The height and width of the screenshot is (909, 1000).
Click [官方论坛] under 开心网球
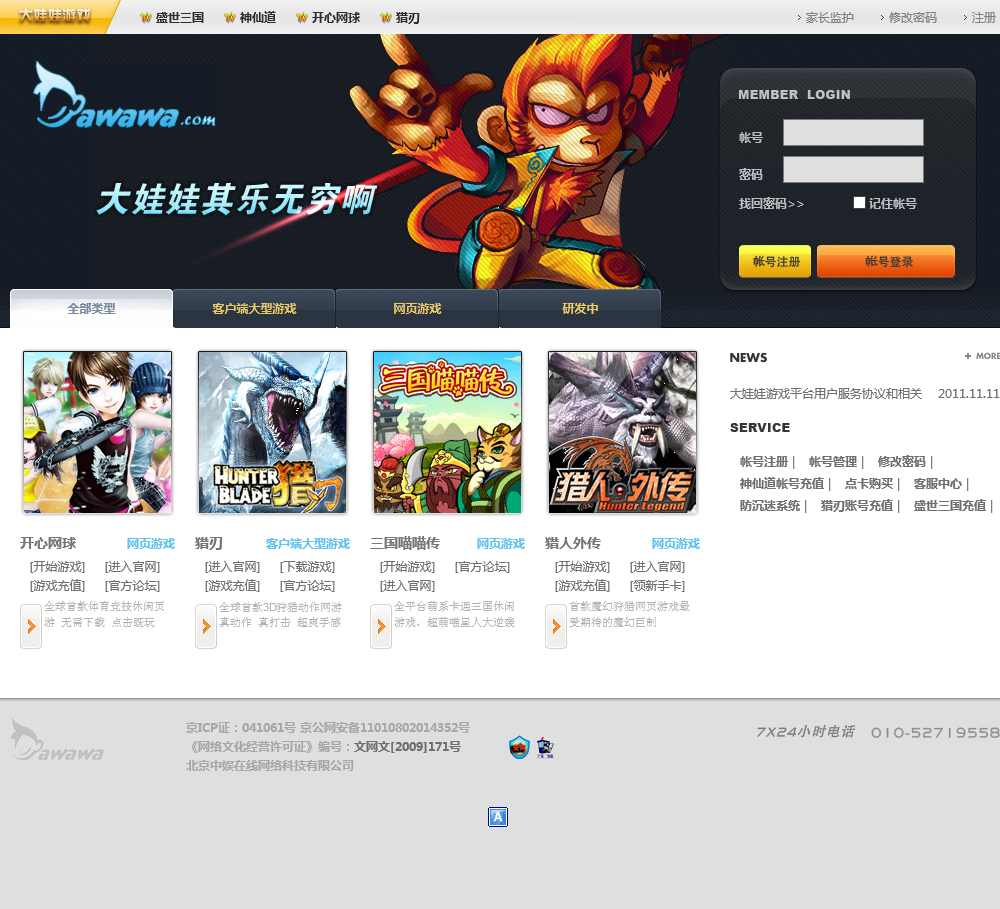pyautogui.click(x=133, y=586)
